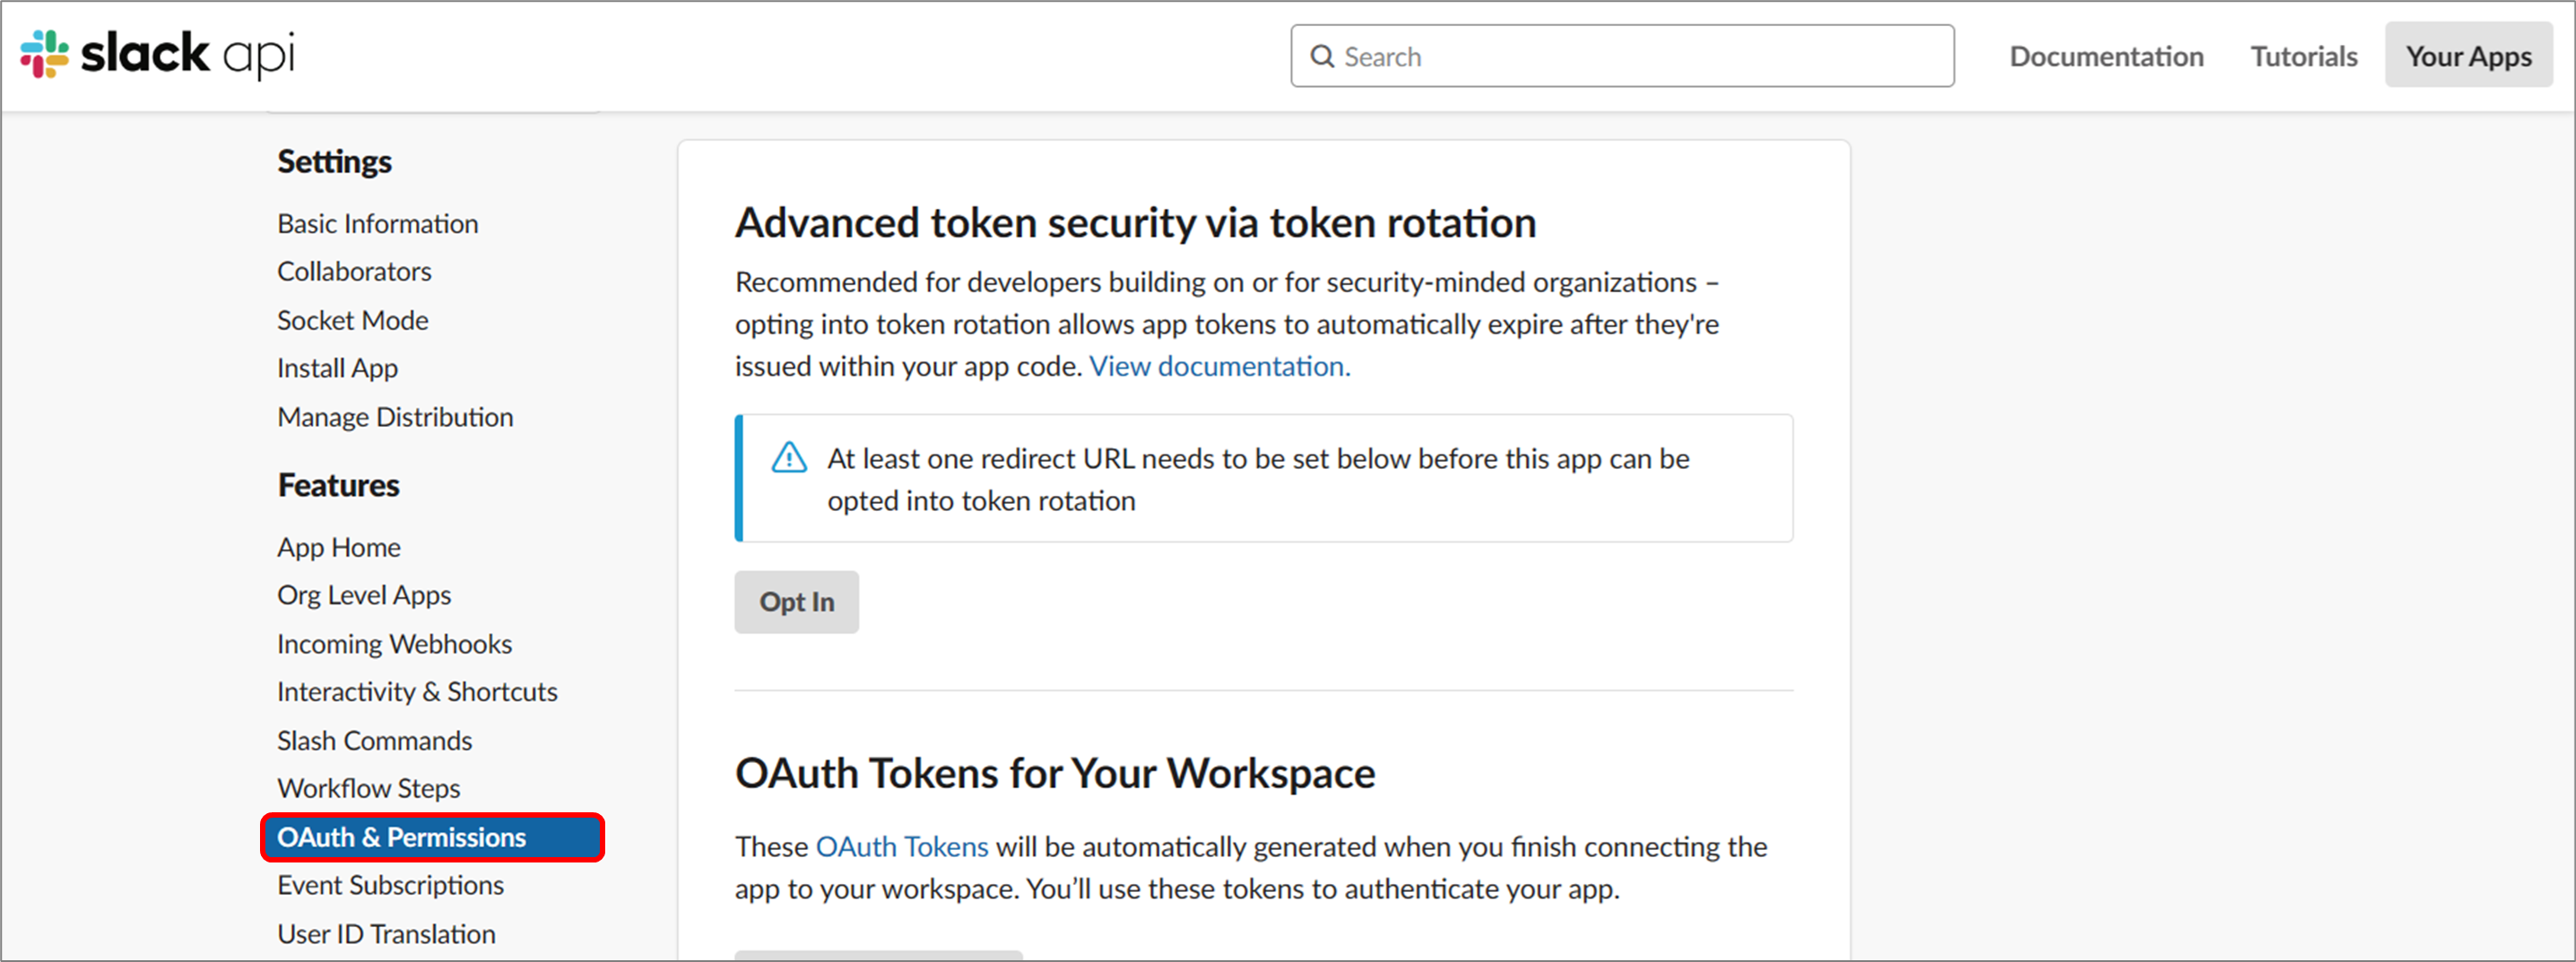Select Basic Information in Settings sidebar
Image resolution: width=2576 pixels, height=962 pixels.
(x=378, y=224)
